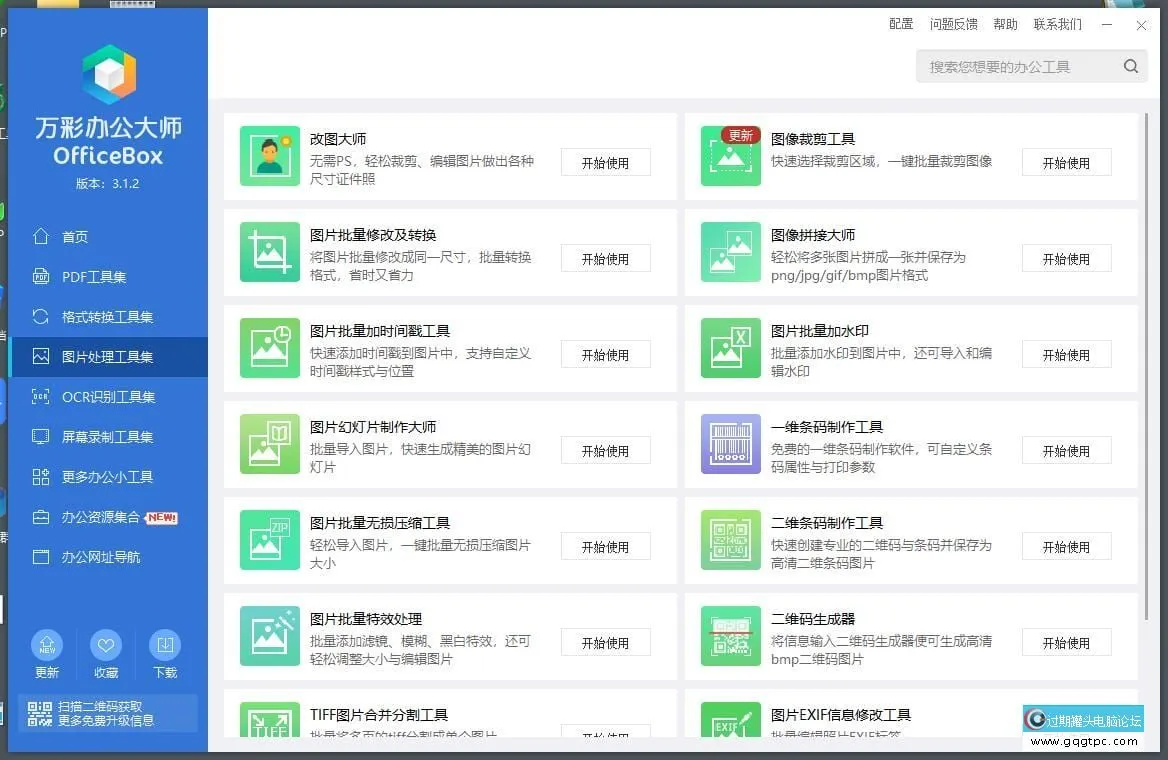Click the 下载 download icon
Image resolution: width=1168 pixels, height=760 pixels.
point(165,646)
